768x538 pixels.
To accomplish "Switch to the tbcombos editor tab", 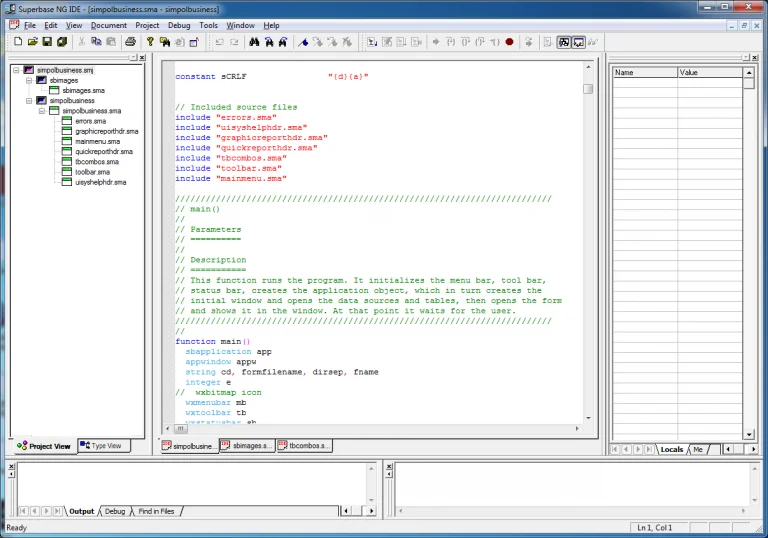I will (305, 446).
